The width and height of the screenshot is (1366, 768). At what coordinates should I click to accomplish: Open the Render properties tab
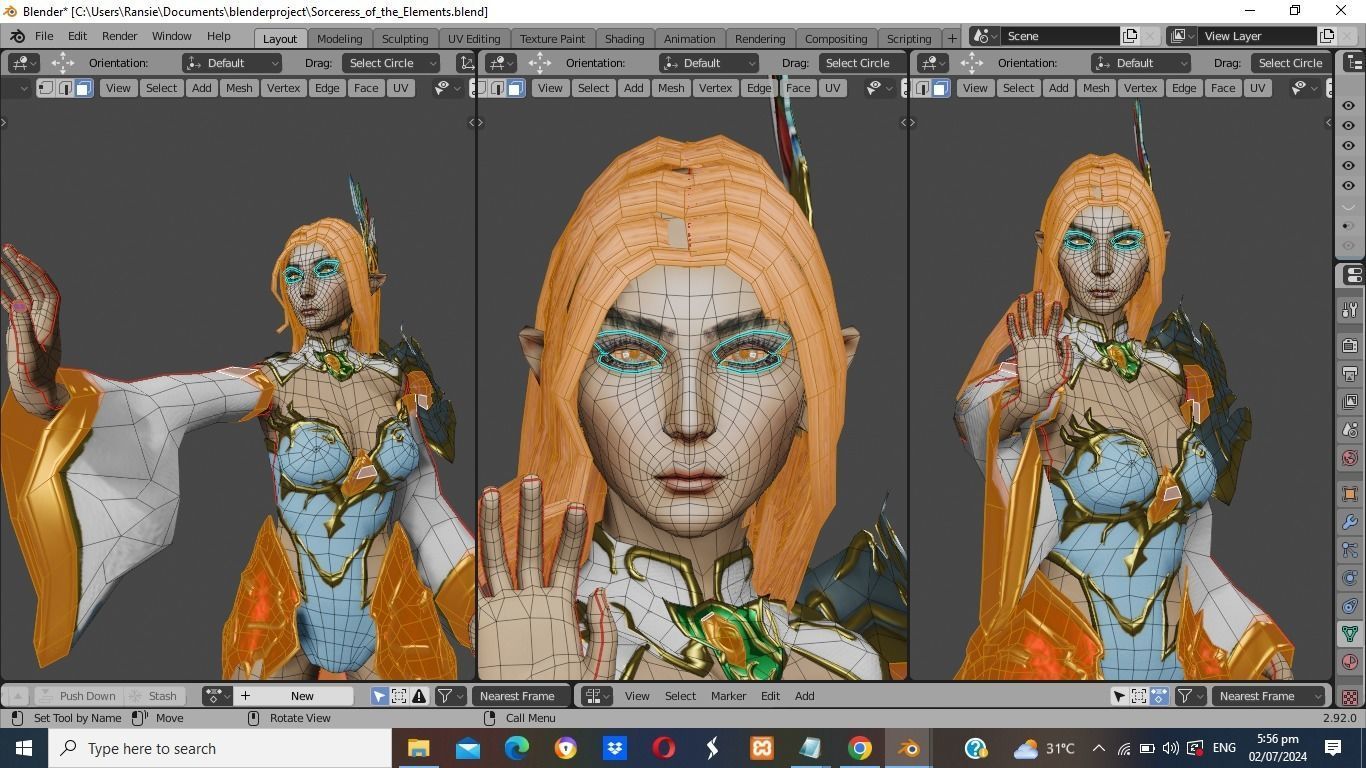tap(1349, 346)
